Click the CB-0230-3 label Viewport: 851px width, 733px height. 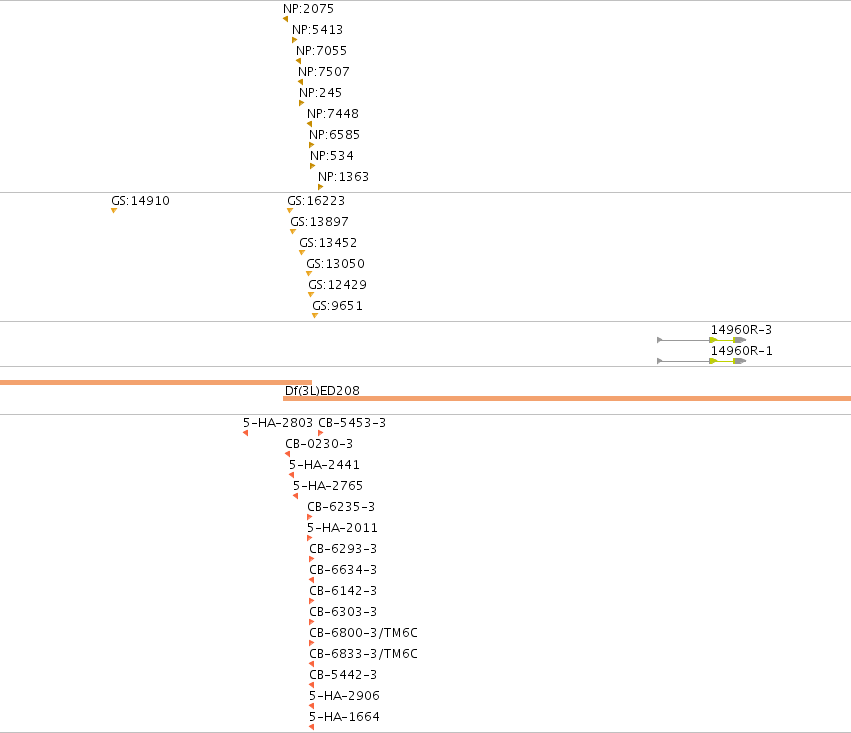click(x=319, y=444)
